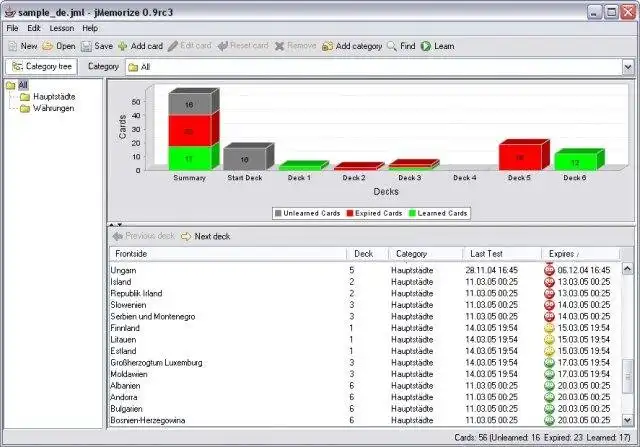
Task: Click green face icon for Albanien
Action: click(x=549, y=385)
